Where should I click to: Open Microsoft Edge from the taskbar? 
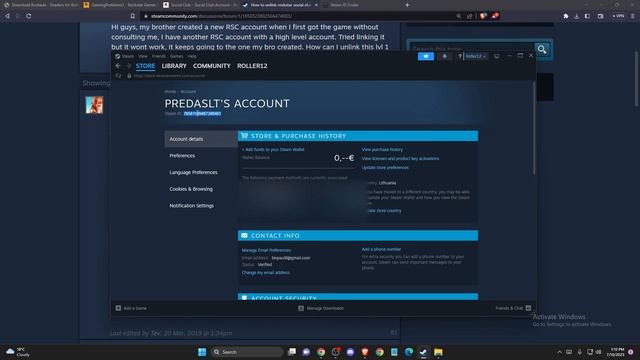coord(409,352)
